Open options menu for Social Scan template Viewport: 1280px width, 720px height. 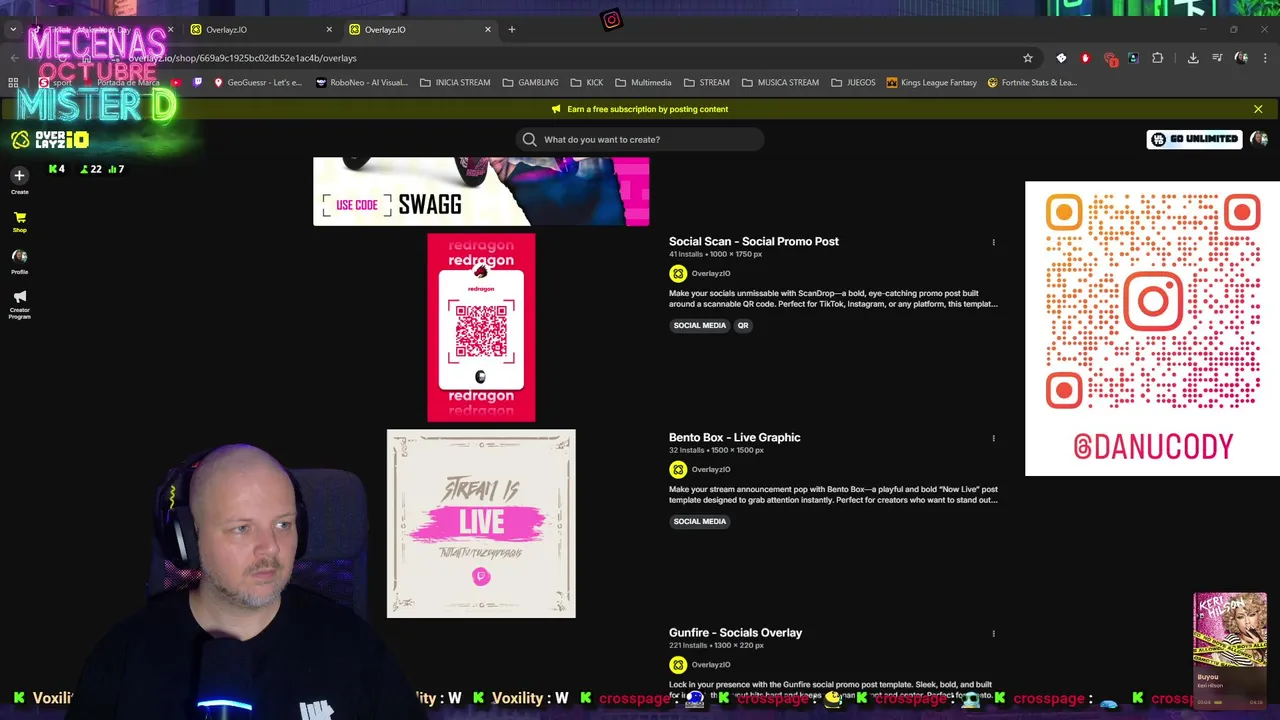point(993,242)
